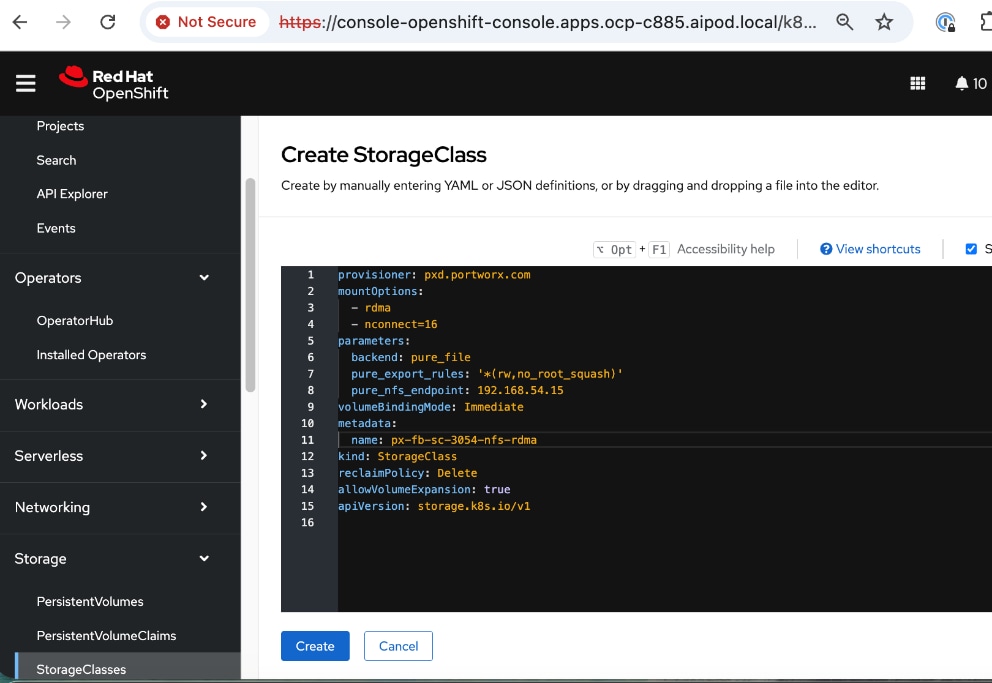The width and height of the screenshot is (992, 683).
Task: Click the Create button
Action: [315, 646]
